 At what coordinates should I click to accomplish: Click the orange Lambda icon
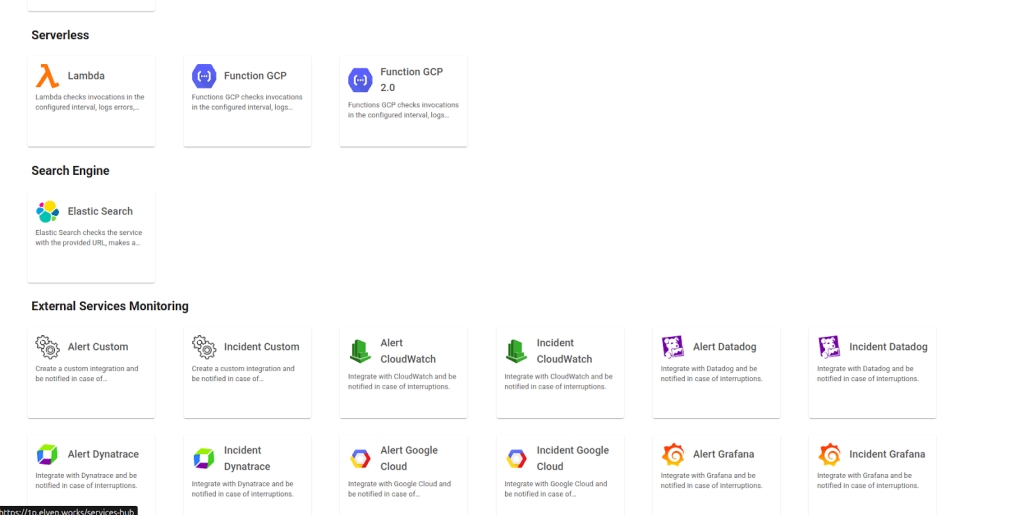pyautogui.click(x=47, y=76)
